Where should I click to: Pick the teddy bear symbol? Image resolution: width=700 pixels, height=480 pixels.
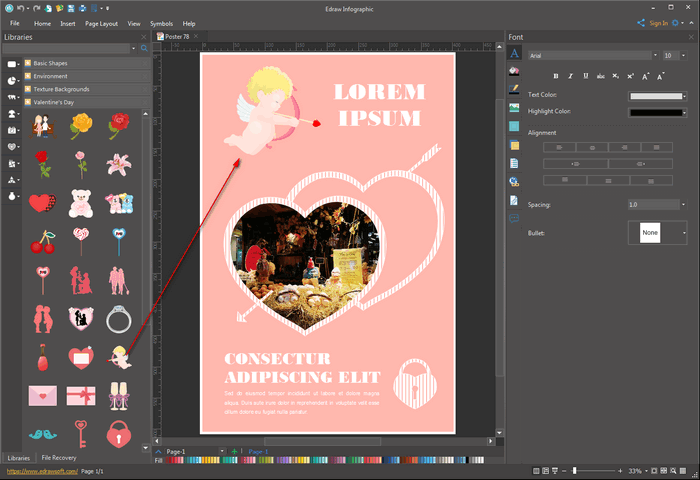(x=81, y=202)
